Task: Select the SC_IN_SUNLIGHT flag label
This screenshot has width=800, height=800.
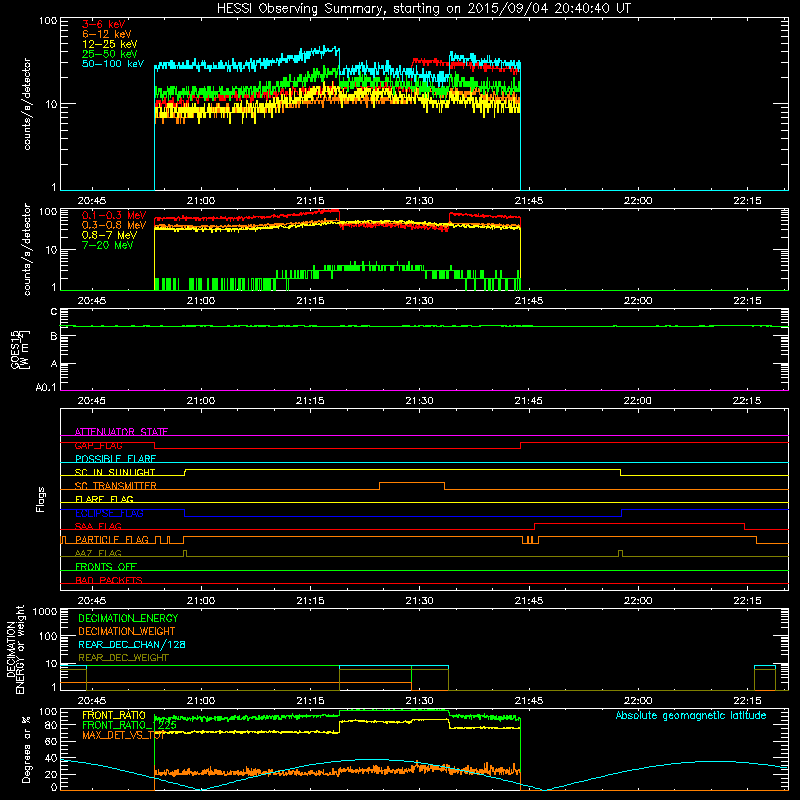Action: [115, 472]
